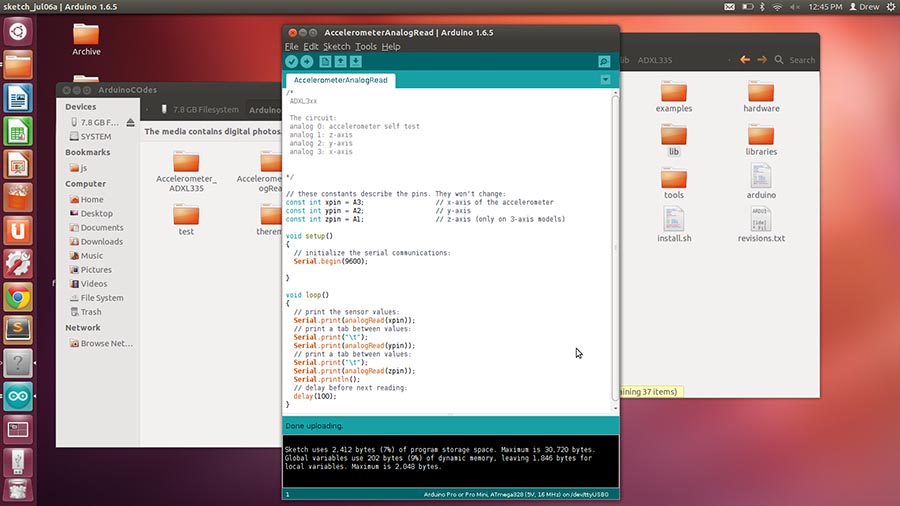Image resolution: width=900 pixels, height=506 pixels.
Task: Open LibreOffice Writer from the dock
Action: pyautogui.click(x=18, y=98)
